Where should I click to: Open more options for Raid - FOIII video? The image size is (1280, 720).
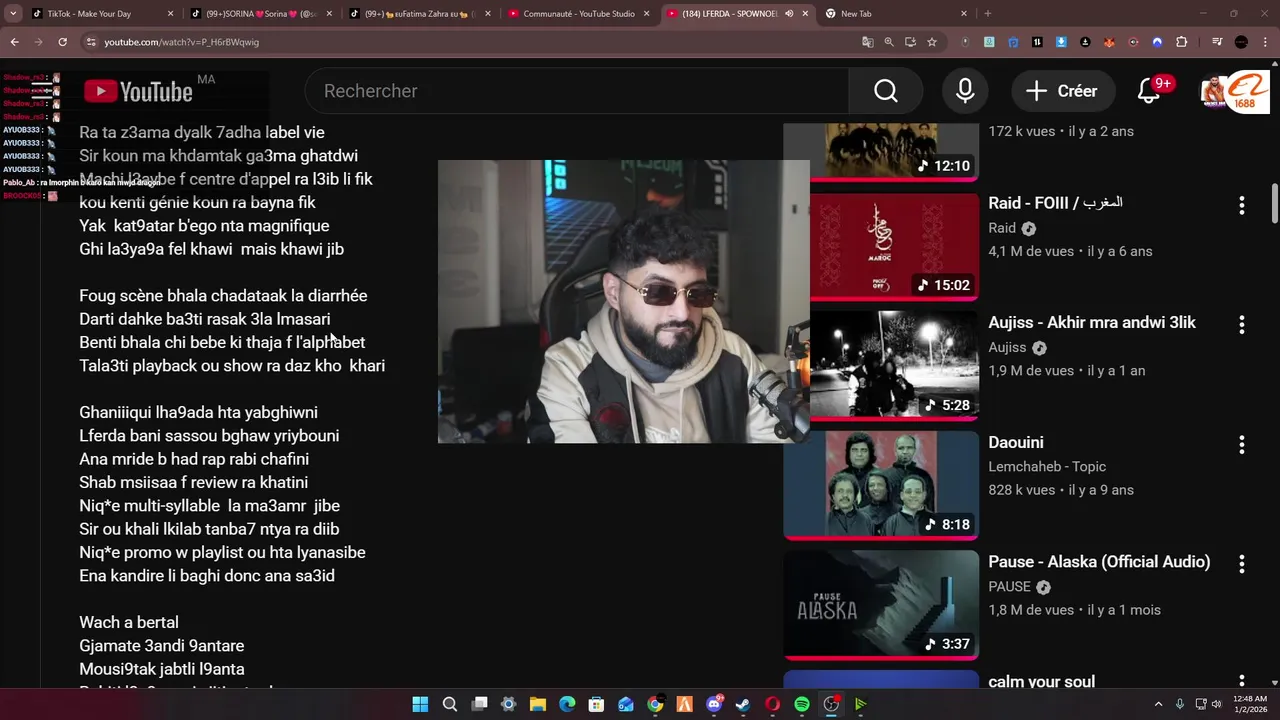(x=1242, y=205)
